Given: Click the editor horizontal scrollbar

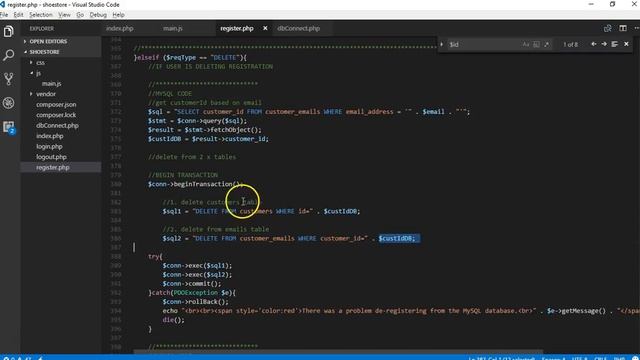Looking at the screenshot, I should (x=338, y=351).
